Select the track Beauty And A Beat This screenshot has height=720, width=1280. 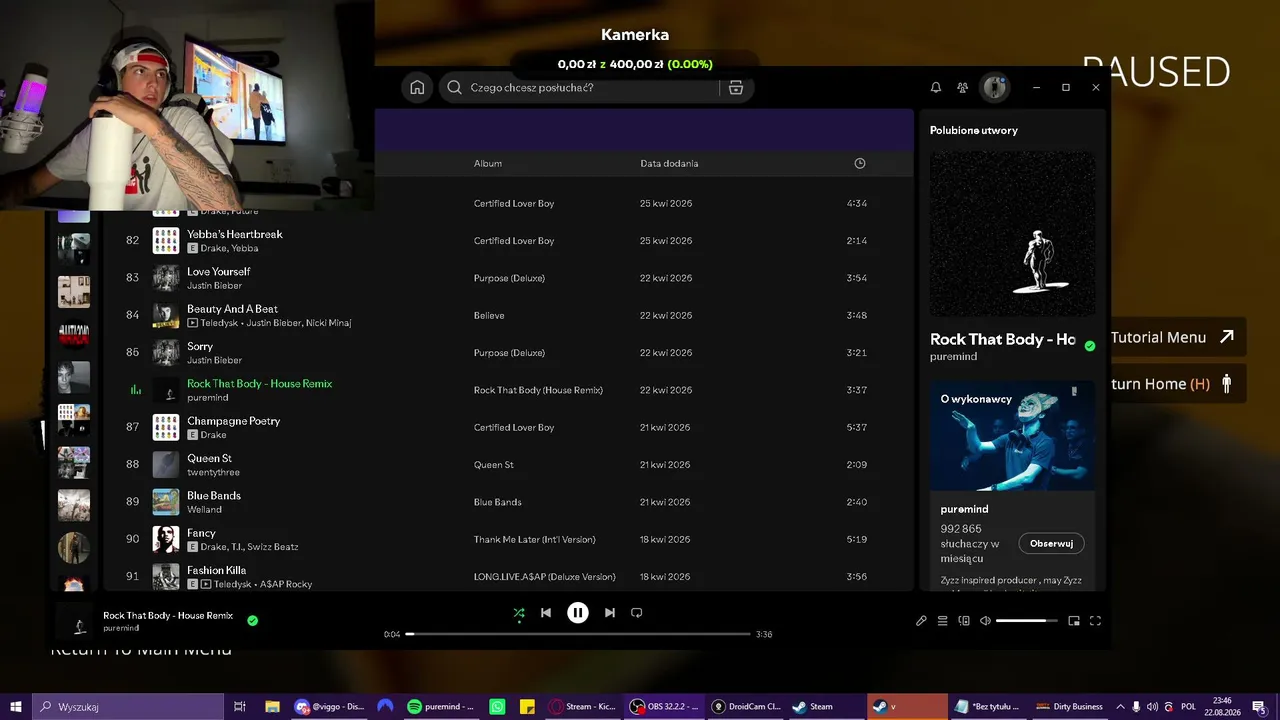508,315
